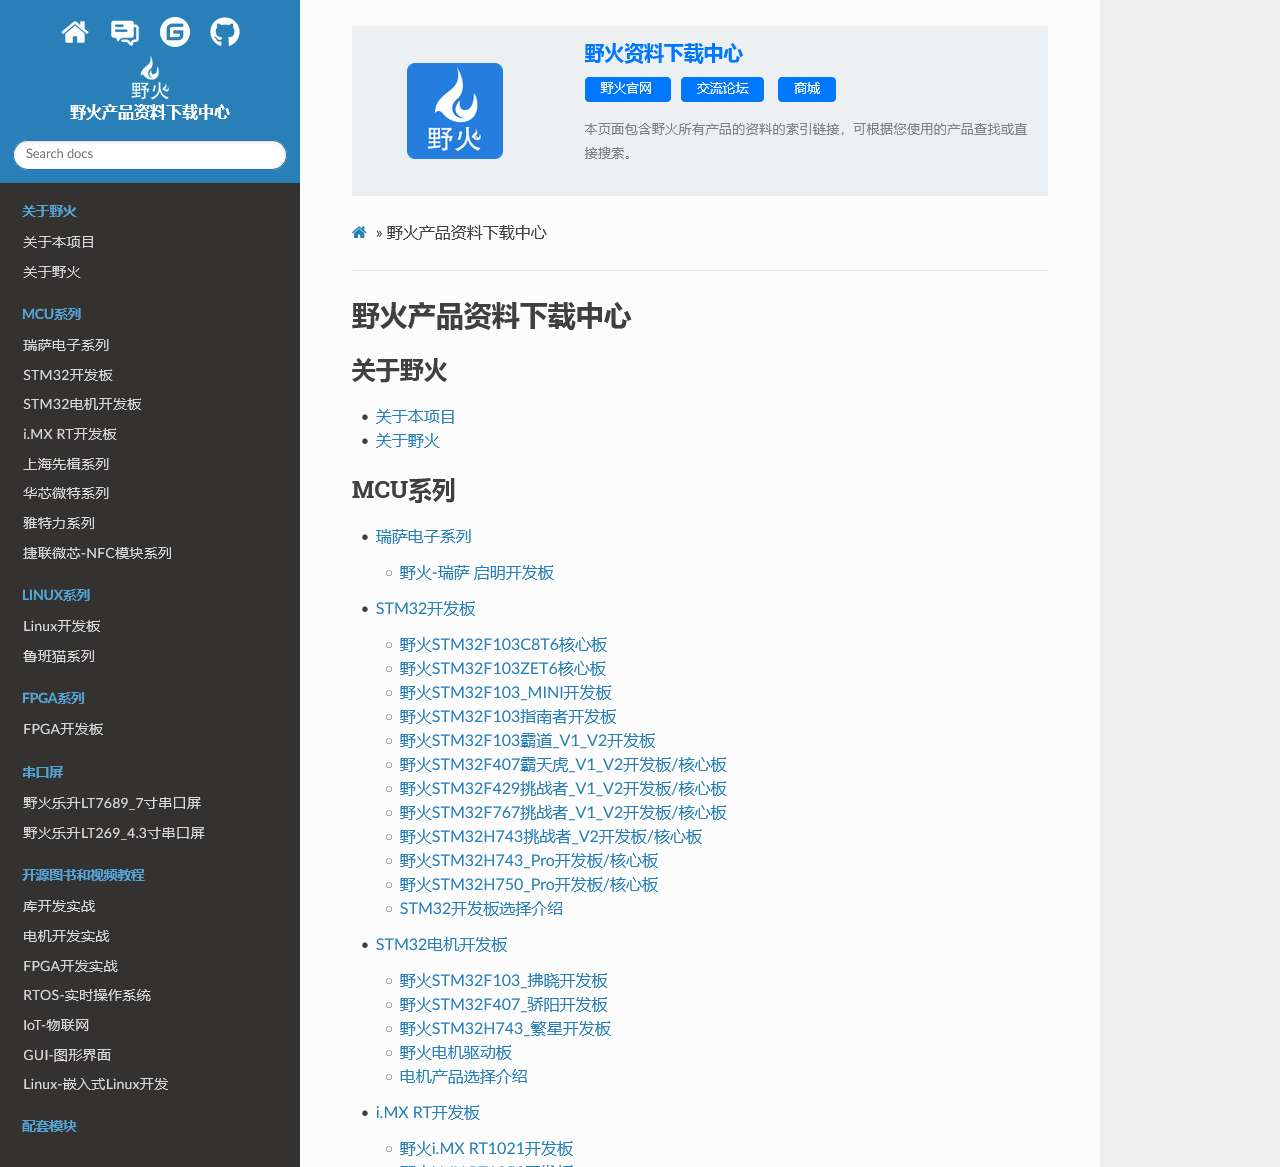Click i.MX RT开发板 link in main content

pos(427,1113)
